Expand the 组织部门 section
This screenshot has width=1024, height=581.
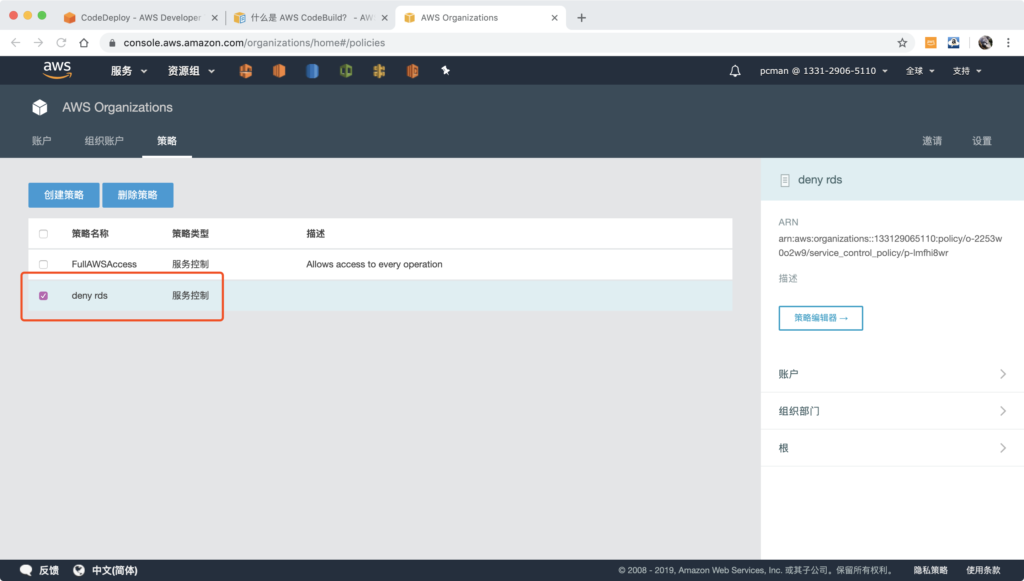click(x=892, y=411)
